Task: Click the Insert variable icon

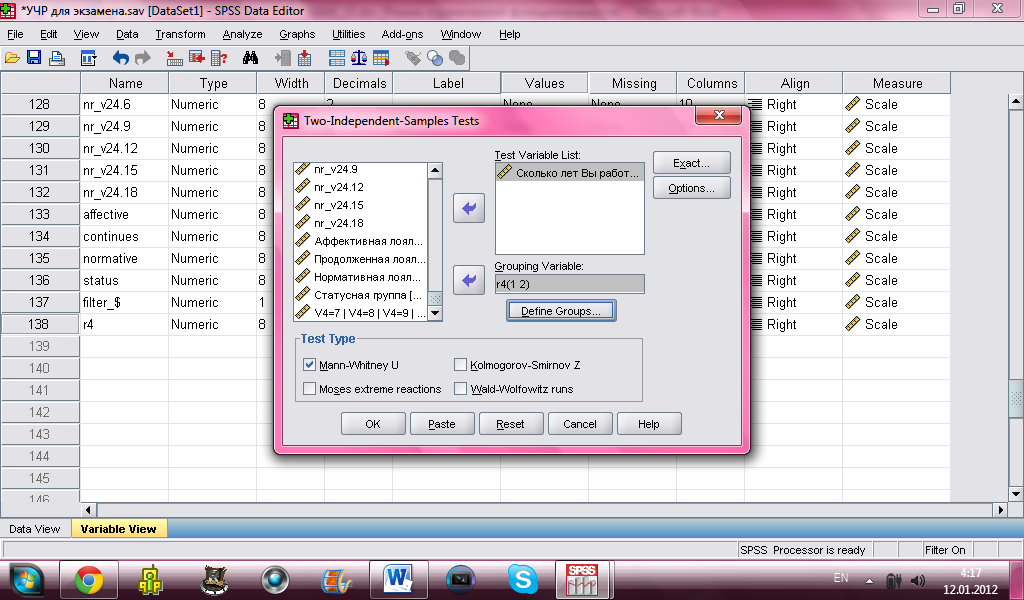Action: pos(304,58)
